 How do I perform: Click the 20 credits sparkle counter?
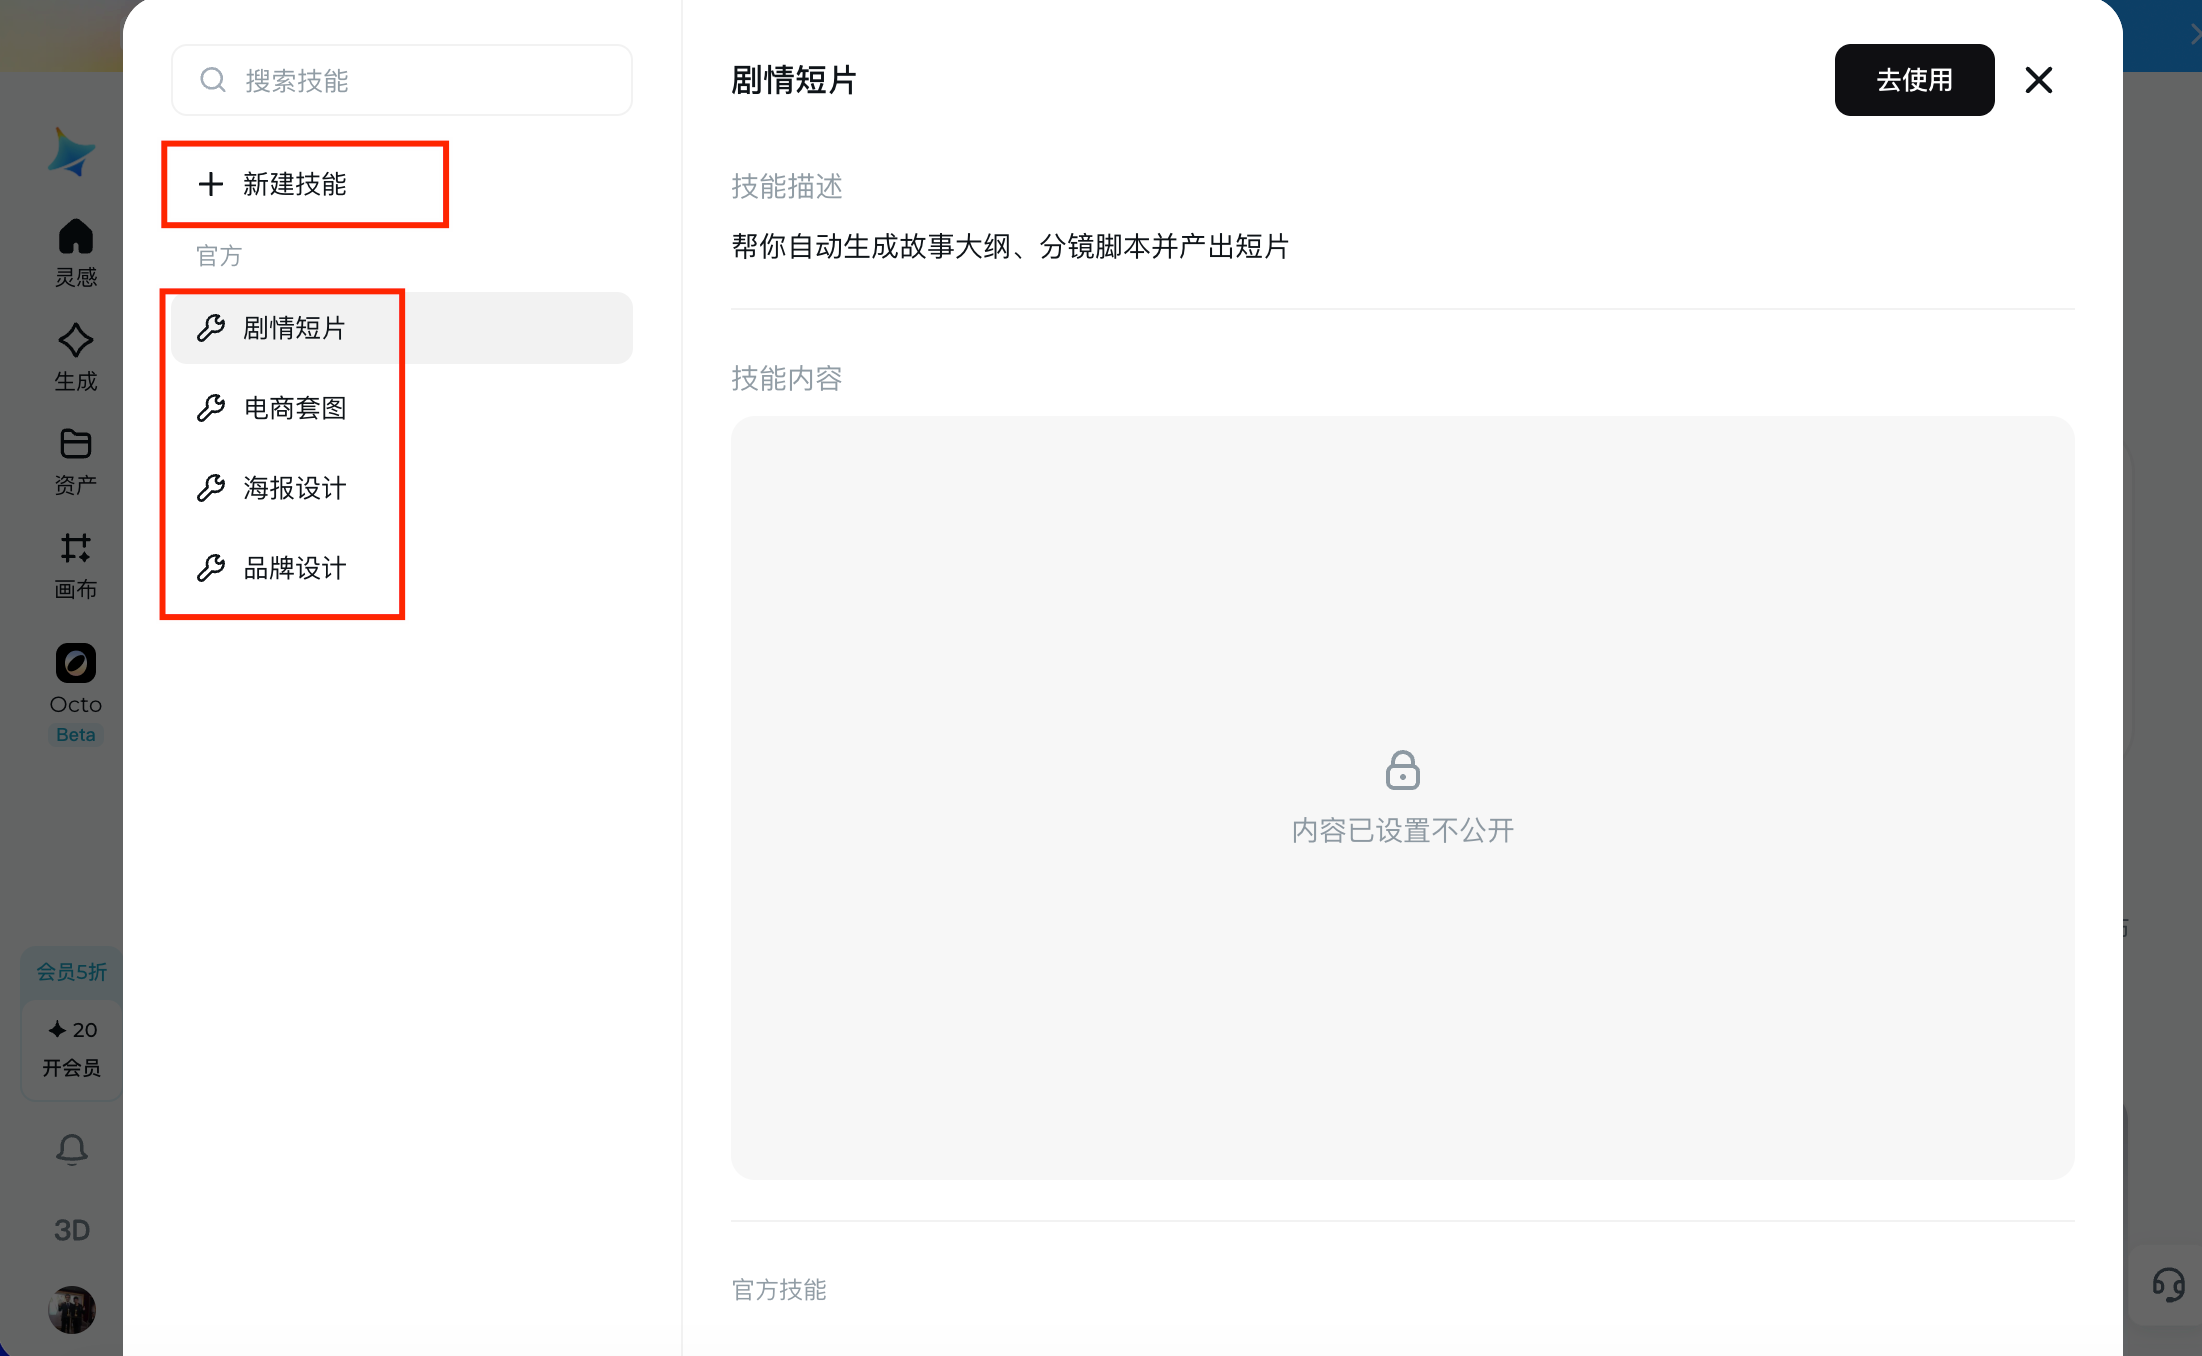pos(72,1030)
